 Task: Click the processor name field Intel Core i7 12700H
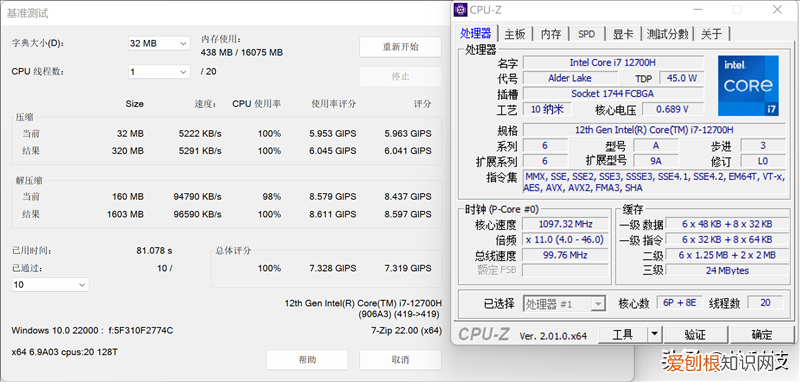[x=613, y=63]
